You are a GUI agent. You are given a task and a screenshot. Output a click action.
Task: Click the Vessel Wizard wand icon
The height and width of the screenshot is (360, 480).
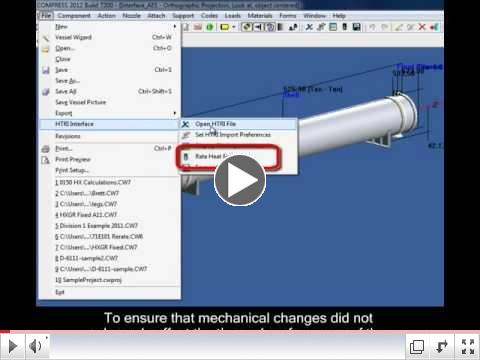46,38
